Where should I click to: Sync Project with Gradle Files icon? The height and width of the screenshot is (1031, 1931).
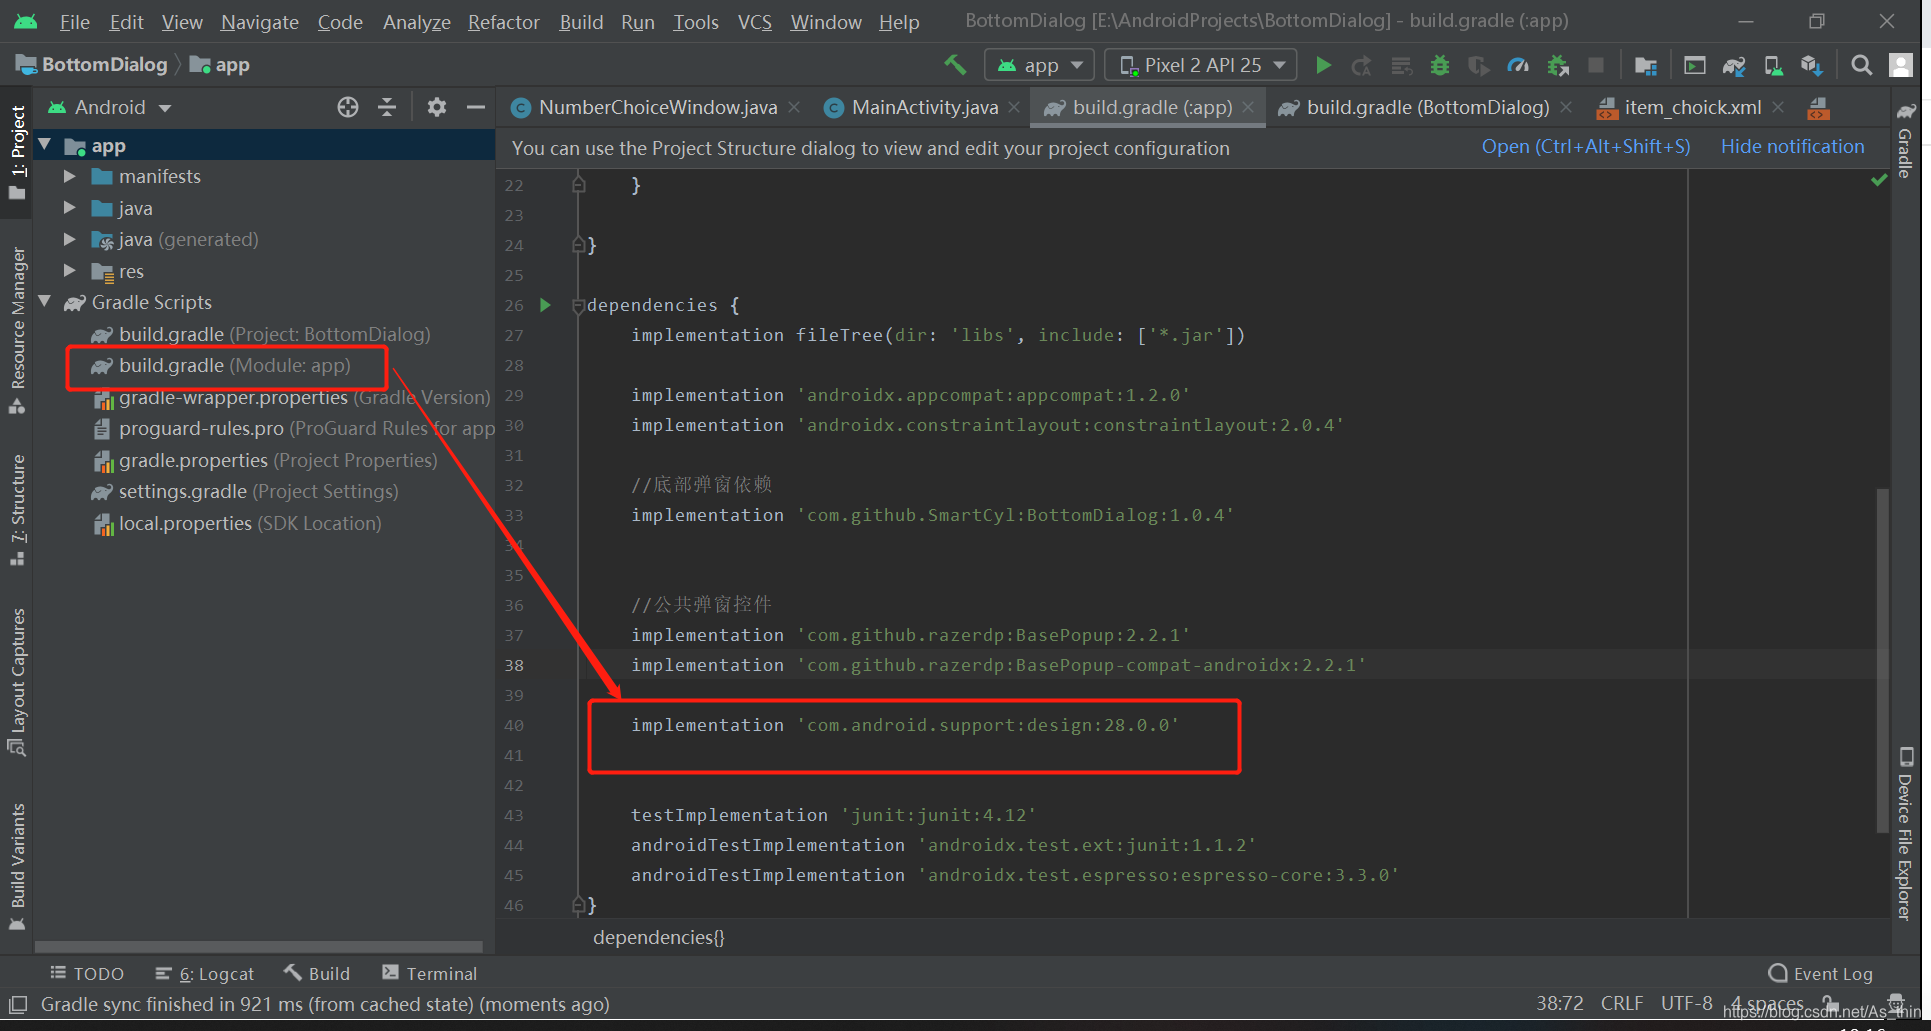1734,66
